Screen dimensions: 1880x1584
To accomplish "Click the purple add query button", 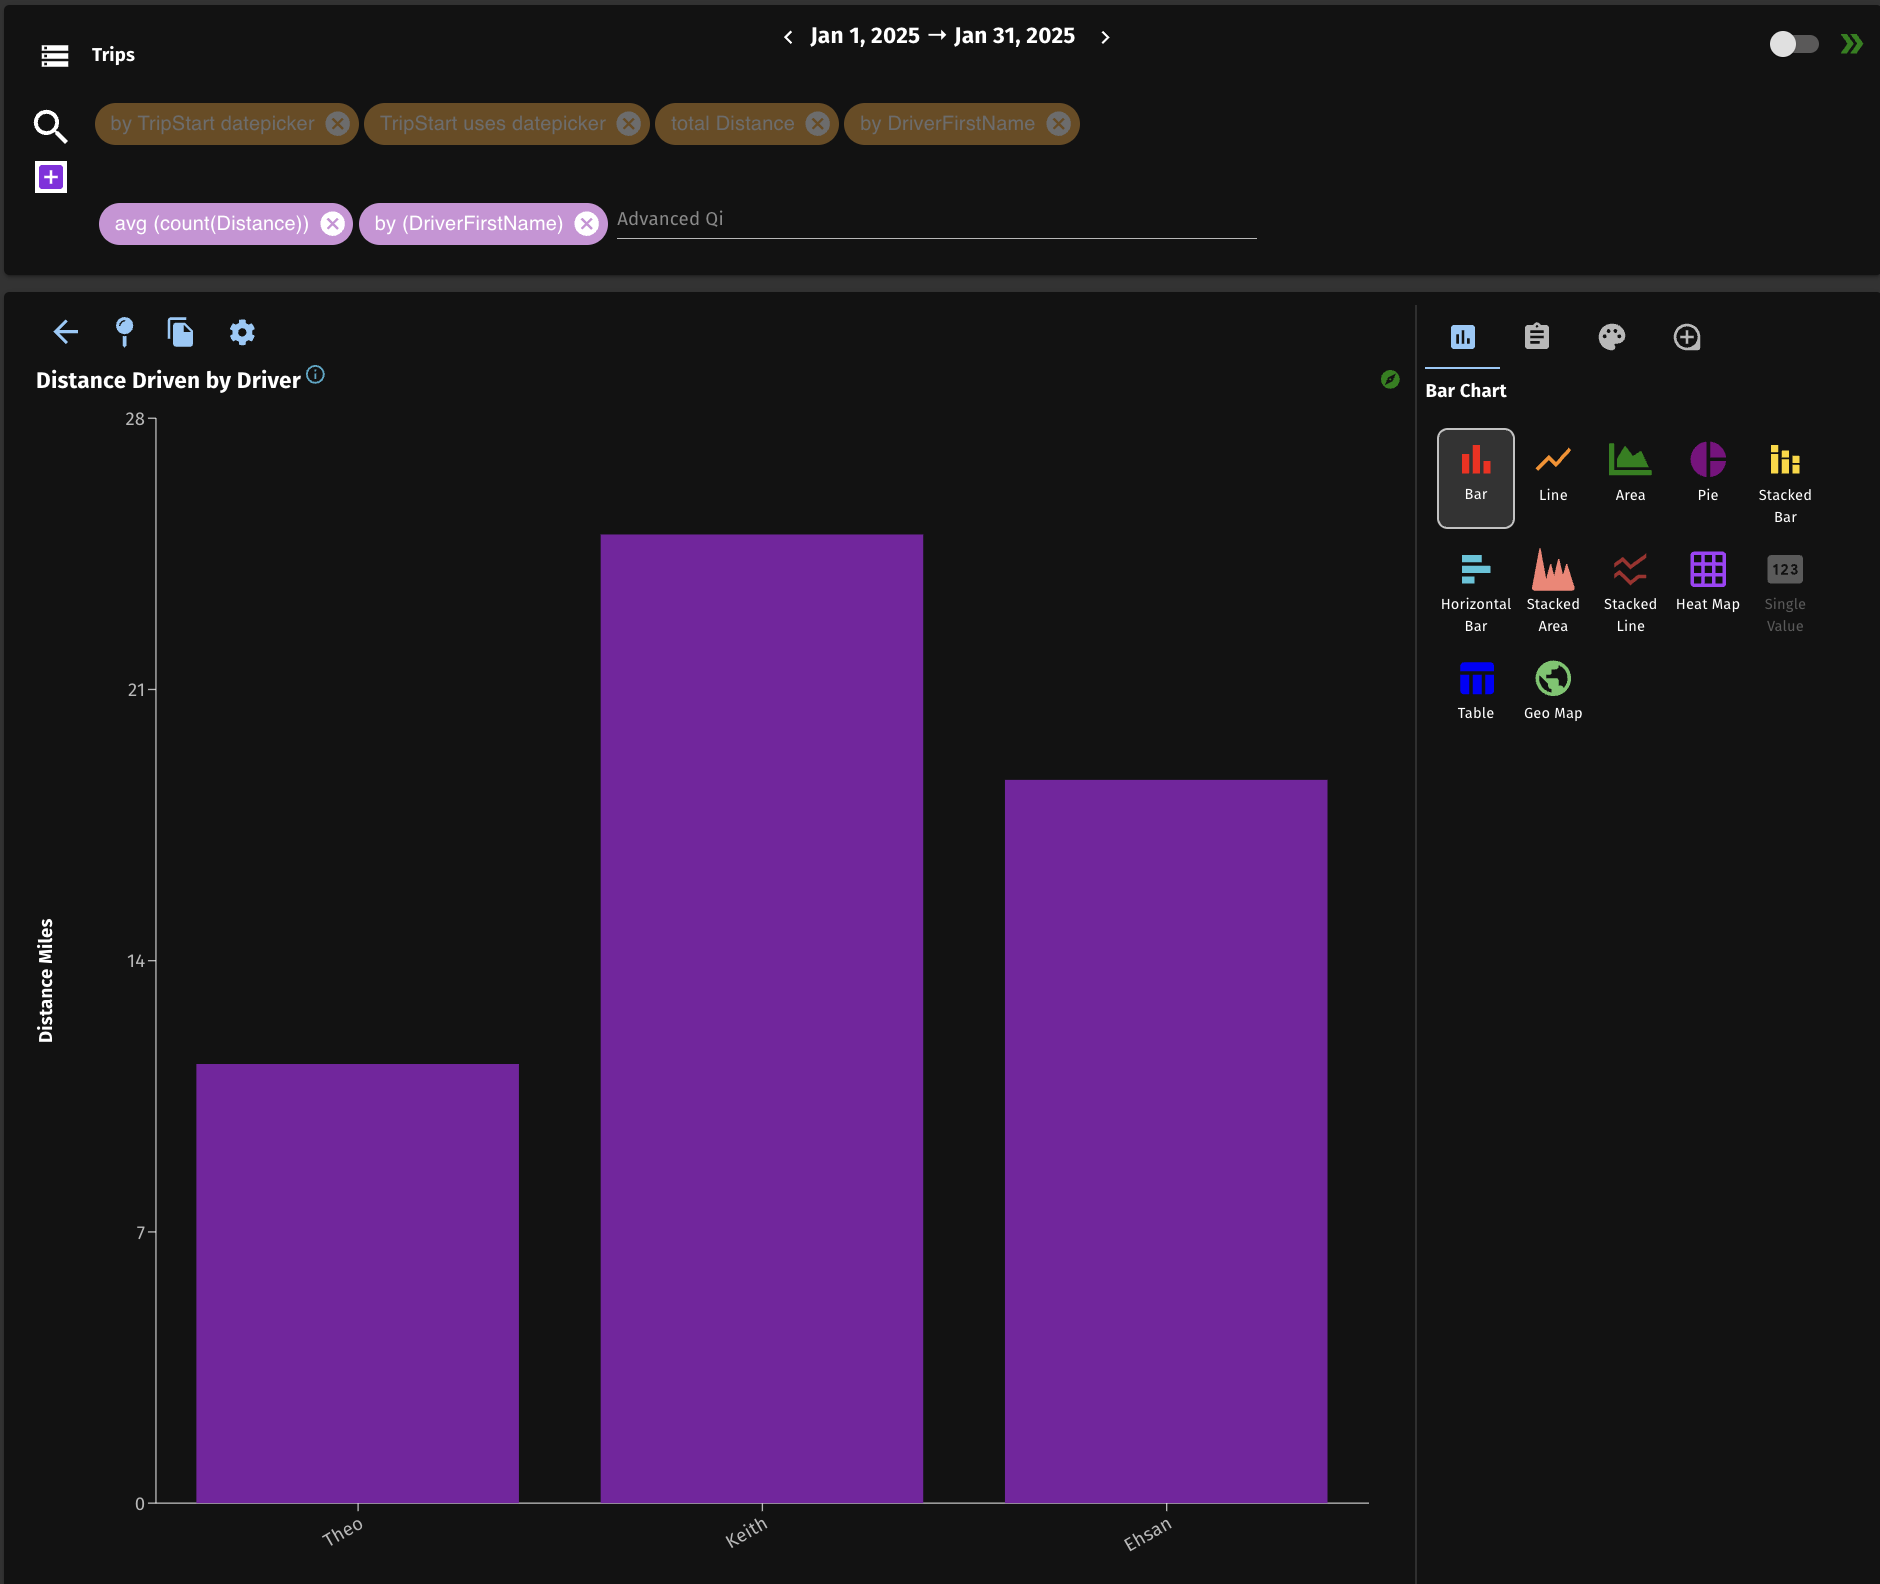I will click(x=51, y=177).
